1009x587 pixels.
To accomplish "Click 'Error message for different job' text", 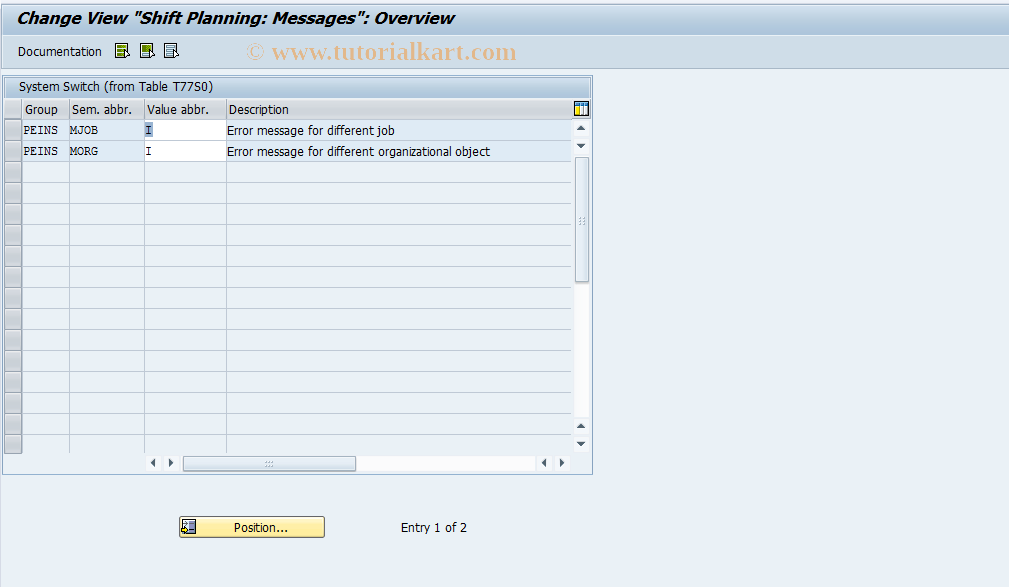I will (x=311, y=131).
